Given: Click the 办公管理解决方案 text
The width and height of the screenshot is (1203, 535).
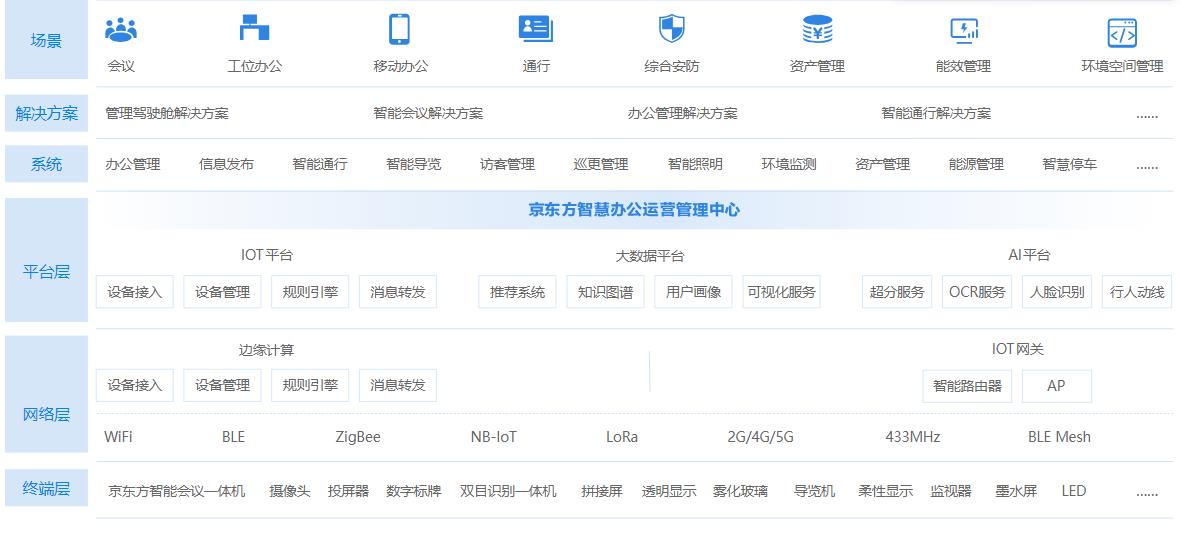Looking at the screenshot, I should click(683, 114).
